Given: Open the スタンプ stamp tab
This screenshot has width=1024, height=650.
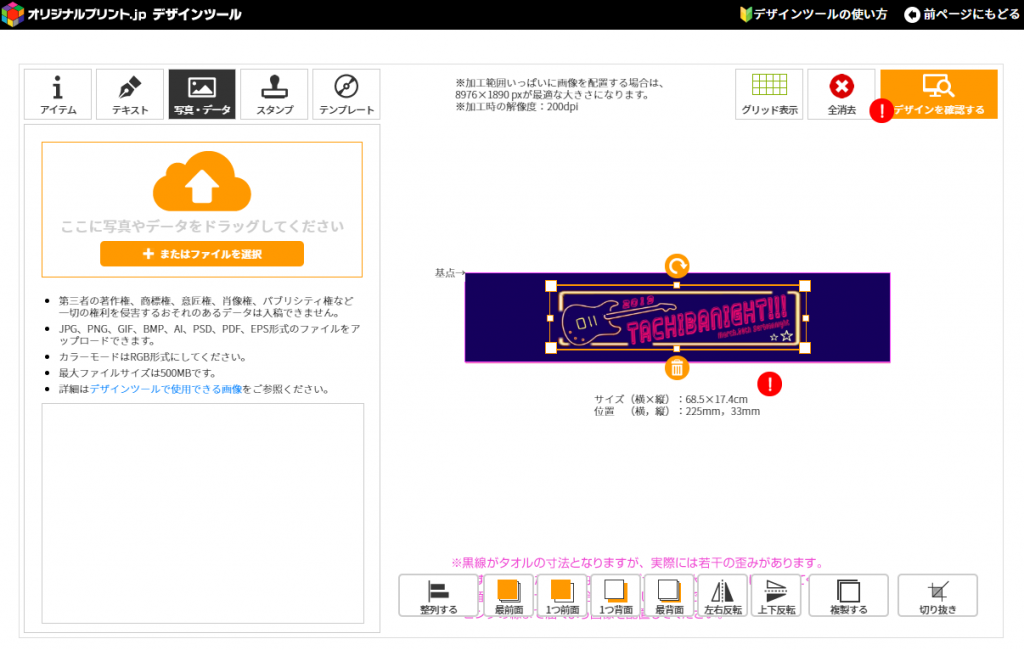Looking at the screenshot, I should 274,94.
